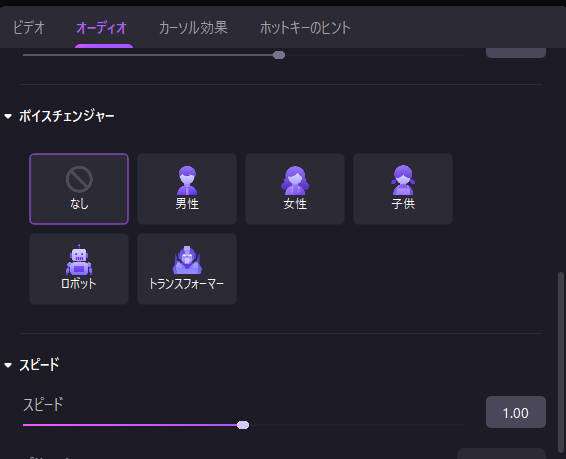The height and width of the screenshot is (459, 566).
Task: Choose the 男性 male voice effect
Action: click(x=187, y=189)
